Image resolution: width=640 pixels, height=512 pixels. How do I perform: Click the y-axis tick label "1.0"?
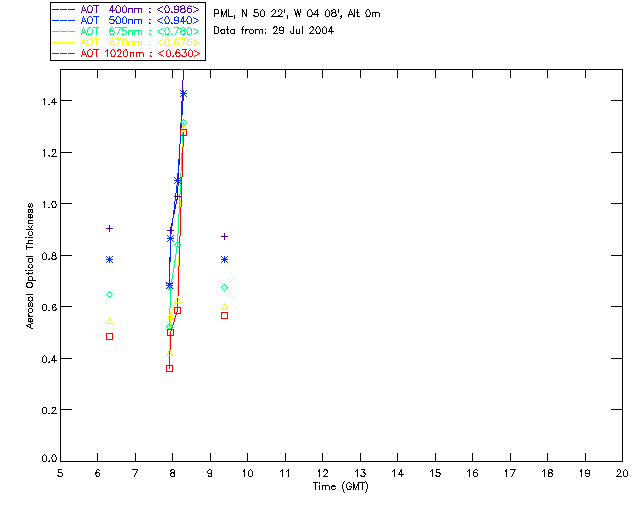(x=49, y=204)
